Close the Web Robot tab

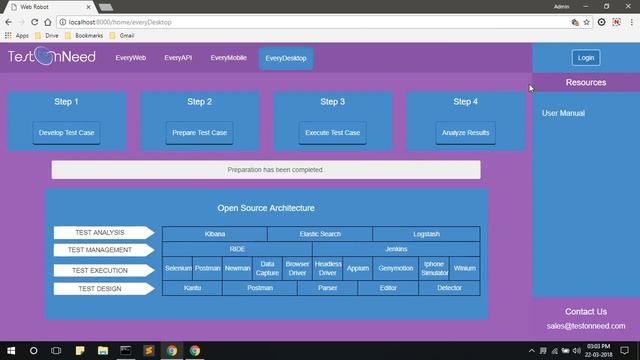click(89, 7)
